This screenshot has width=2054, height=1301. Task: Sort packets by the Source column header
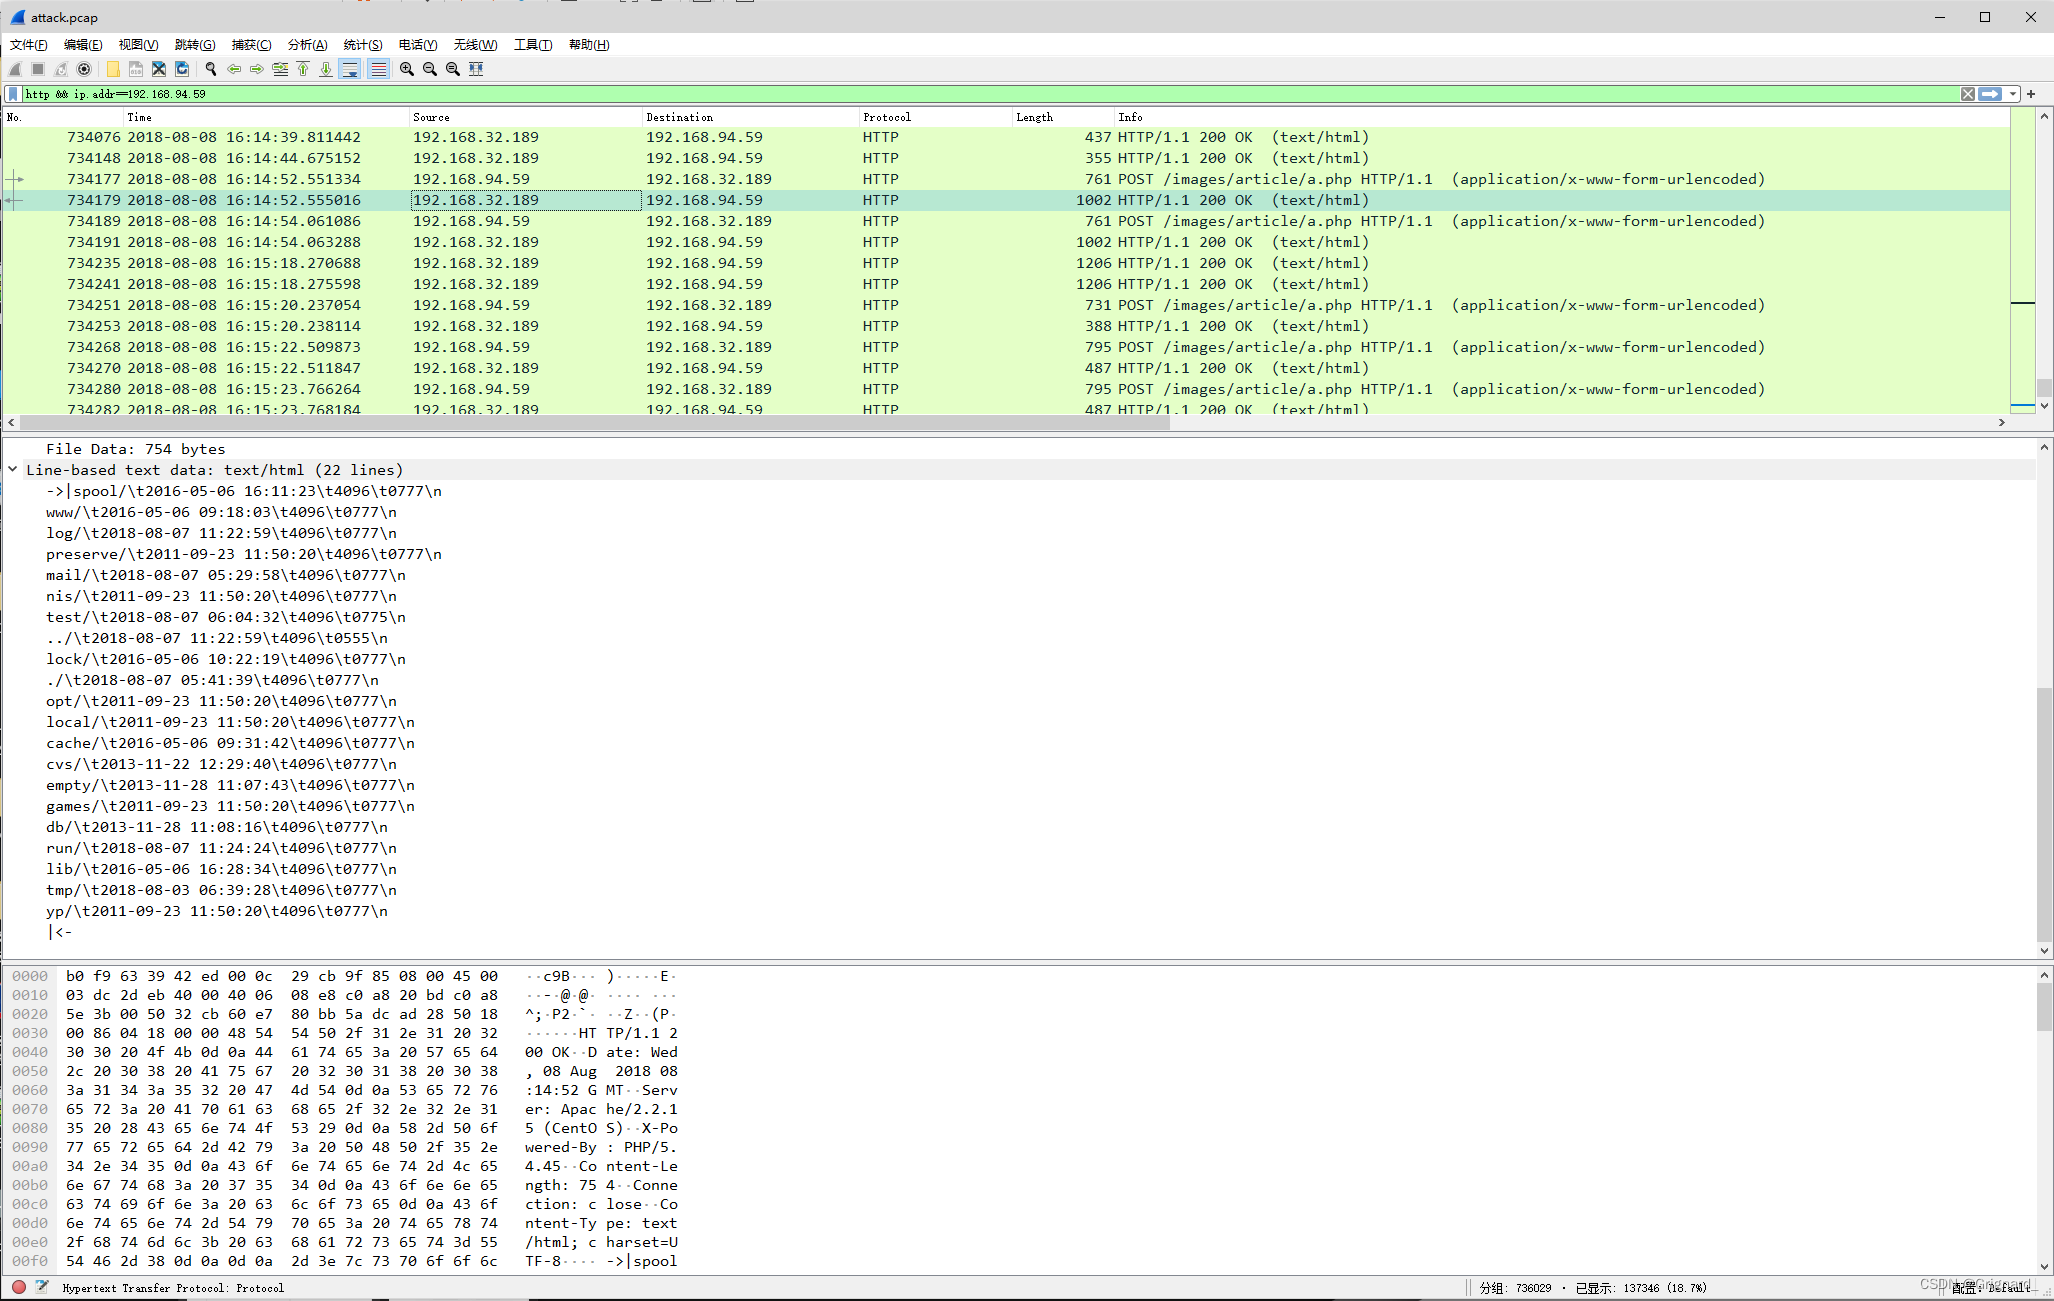point(525,117)
